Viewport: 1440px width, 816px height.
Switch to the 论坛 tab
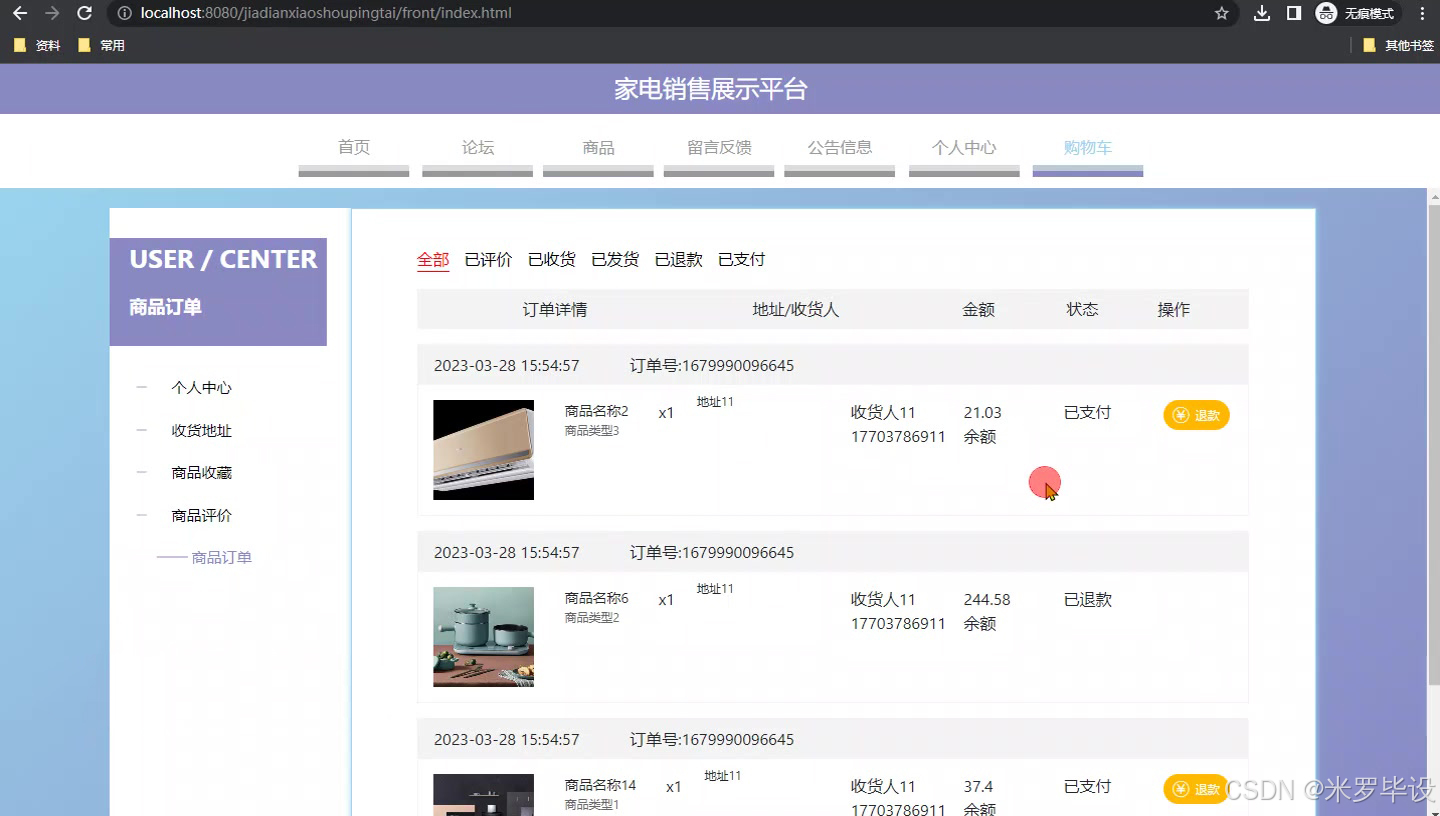pos(477,147)
